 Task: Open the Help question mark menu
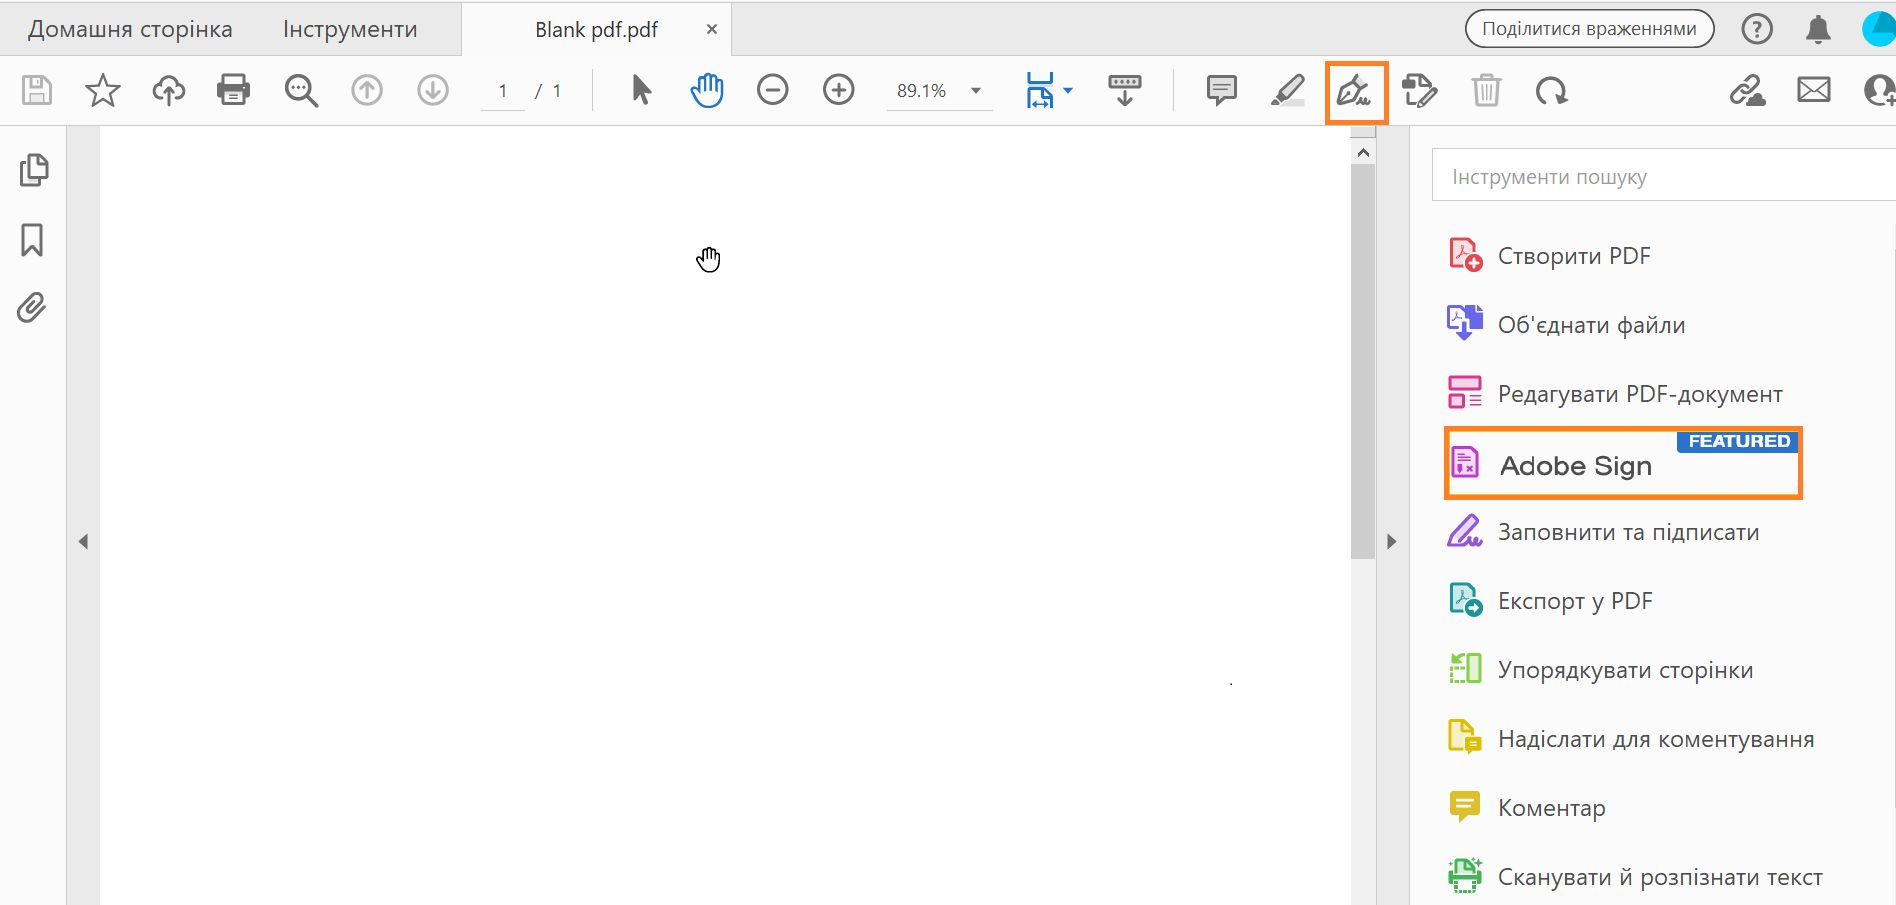pyautogui.click(x=1757, y=30)
